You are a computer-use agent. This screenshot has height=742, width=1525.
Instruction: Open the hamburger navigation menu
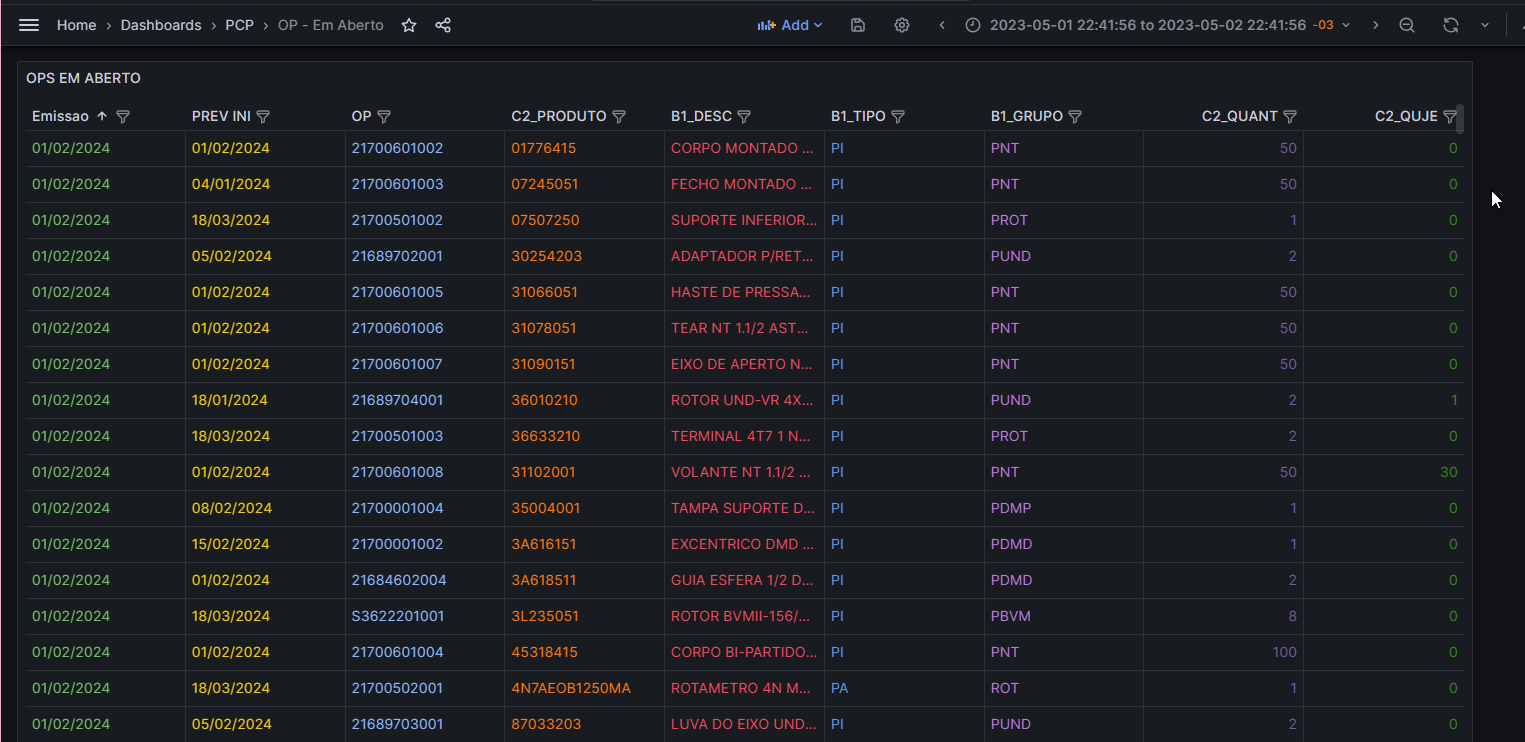[29, 25]
